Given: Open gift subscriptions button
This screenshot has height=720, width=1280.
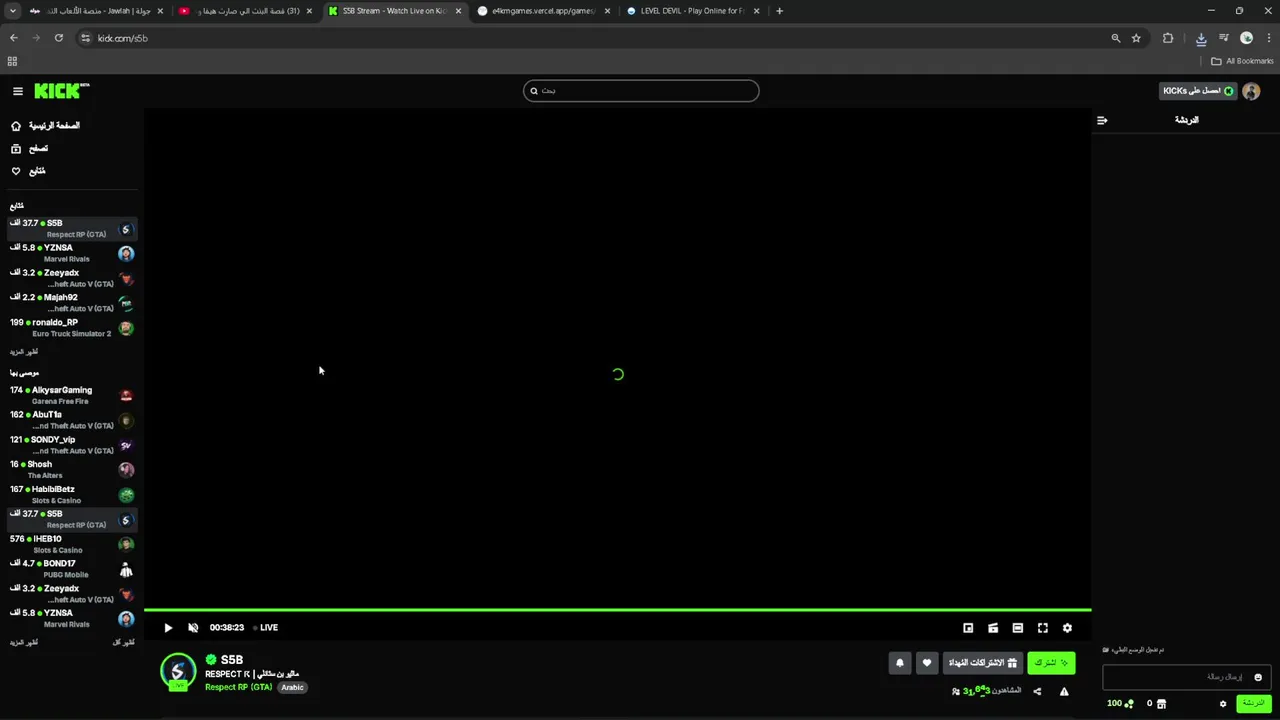Looking at the screenshot, I should tap(982, 663).
